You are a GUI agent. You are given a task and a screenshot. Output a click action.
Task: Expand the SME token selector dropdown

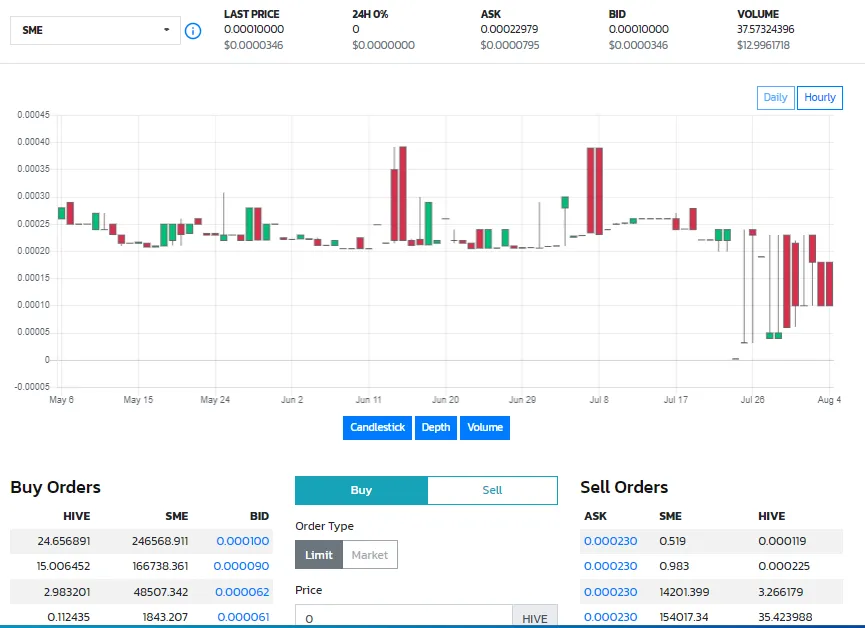click(95, 30)
